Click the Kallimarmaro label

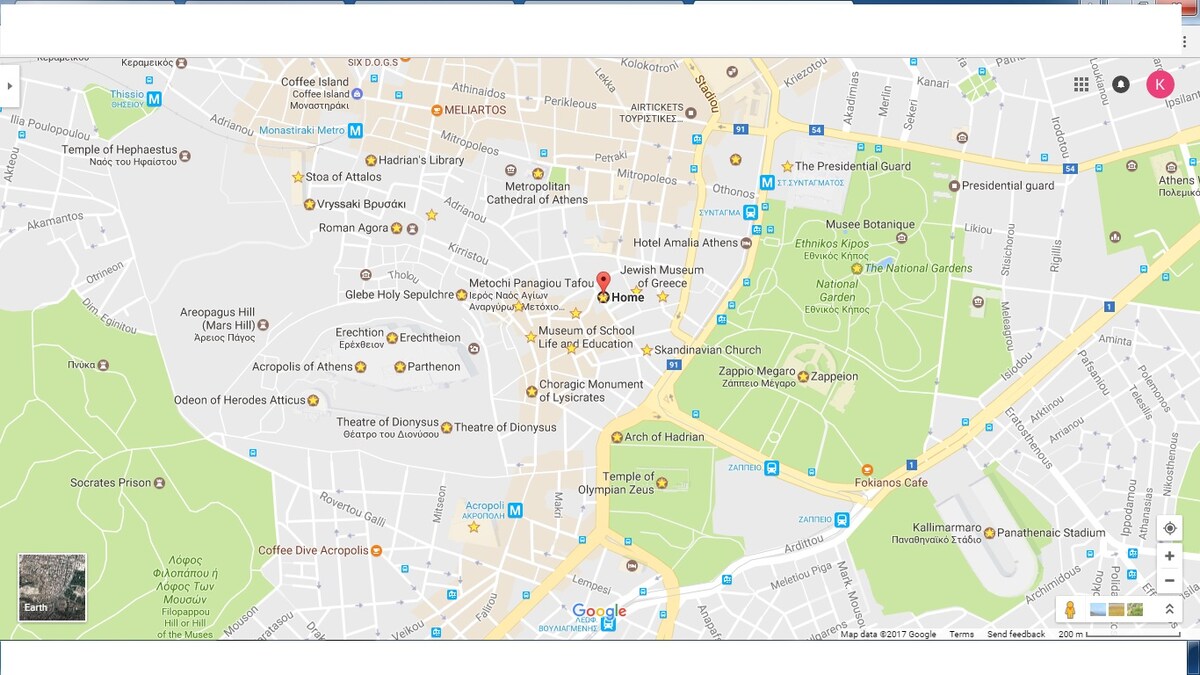[946, 527]
